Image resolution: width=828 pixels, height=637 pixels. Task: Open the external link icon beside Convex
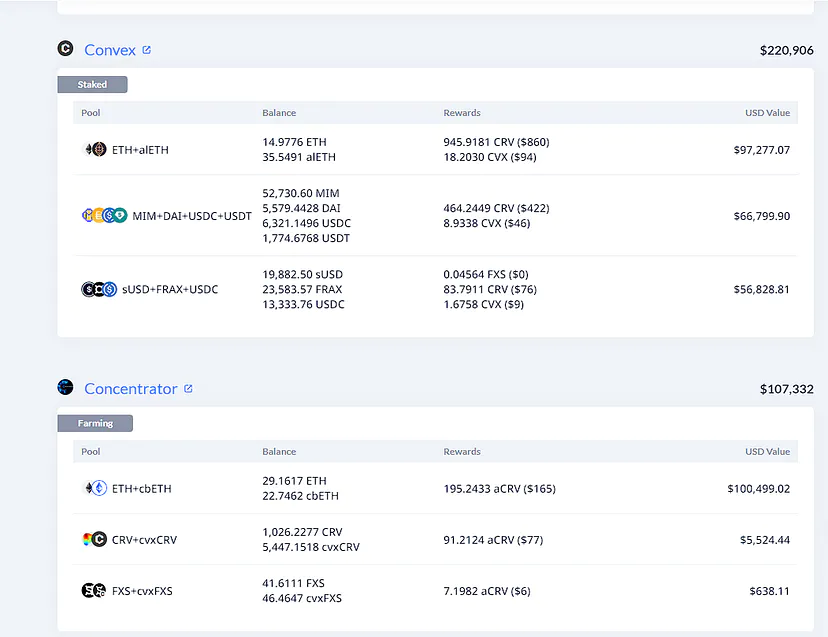(147, 50)
